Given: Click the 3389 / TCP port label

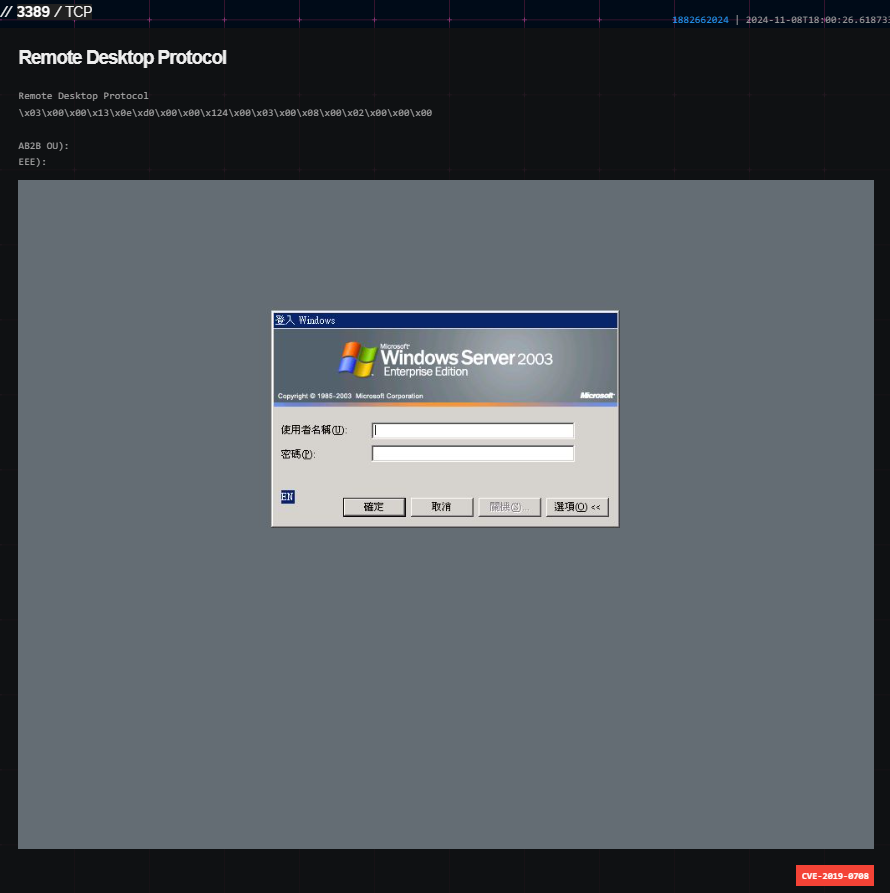Looking at the screenshot, I should tap(54, 11).
